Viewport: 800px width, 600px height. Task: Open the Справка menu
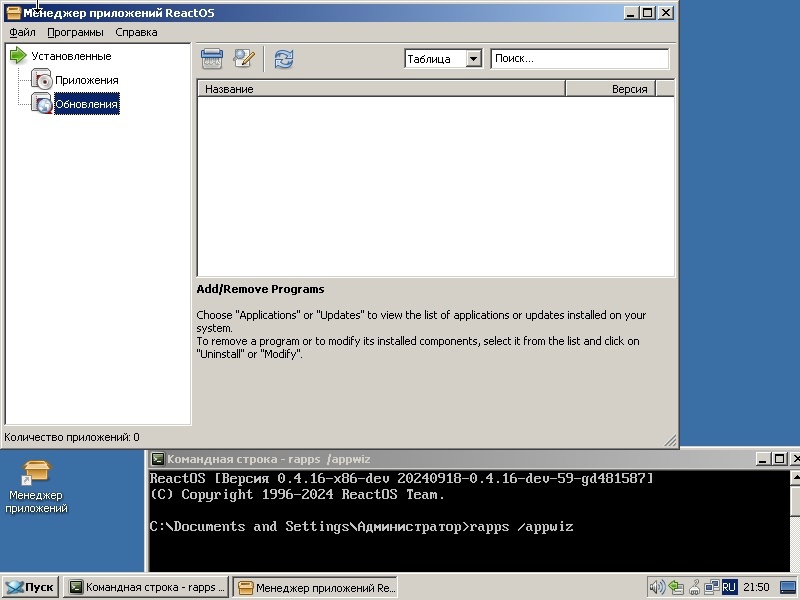tap(136, 32)
